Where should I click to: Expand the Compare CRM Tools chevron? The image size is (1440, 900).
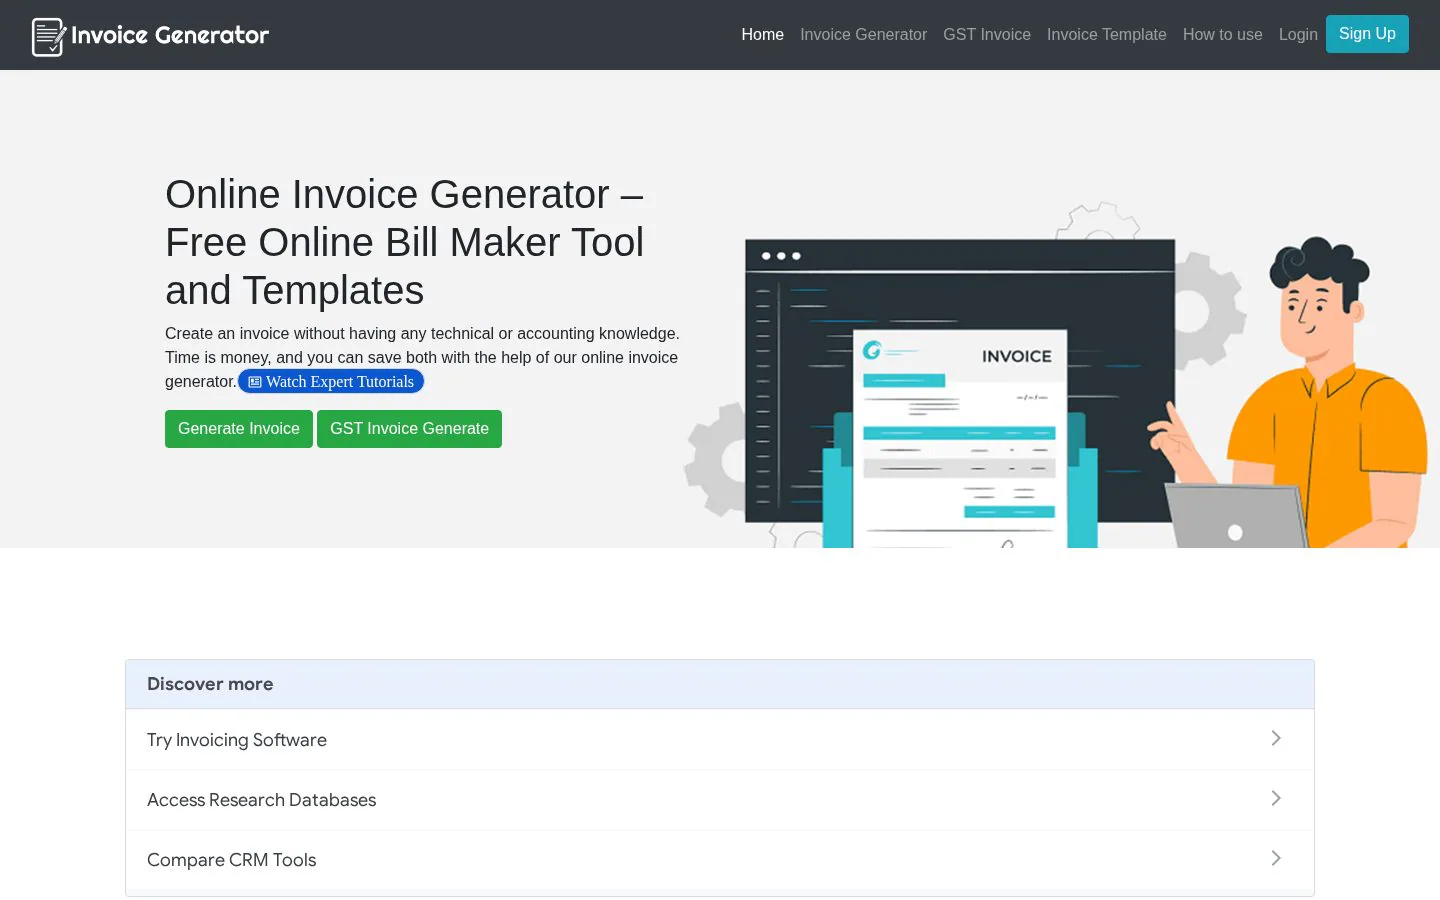coord(1276,858)
